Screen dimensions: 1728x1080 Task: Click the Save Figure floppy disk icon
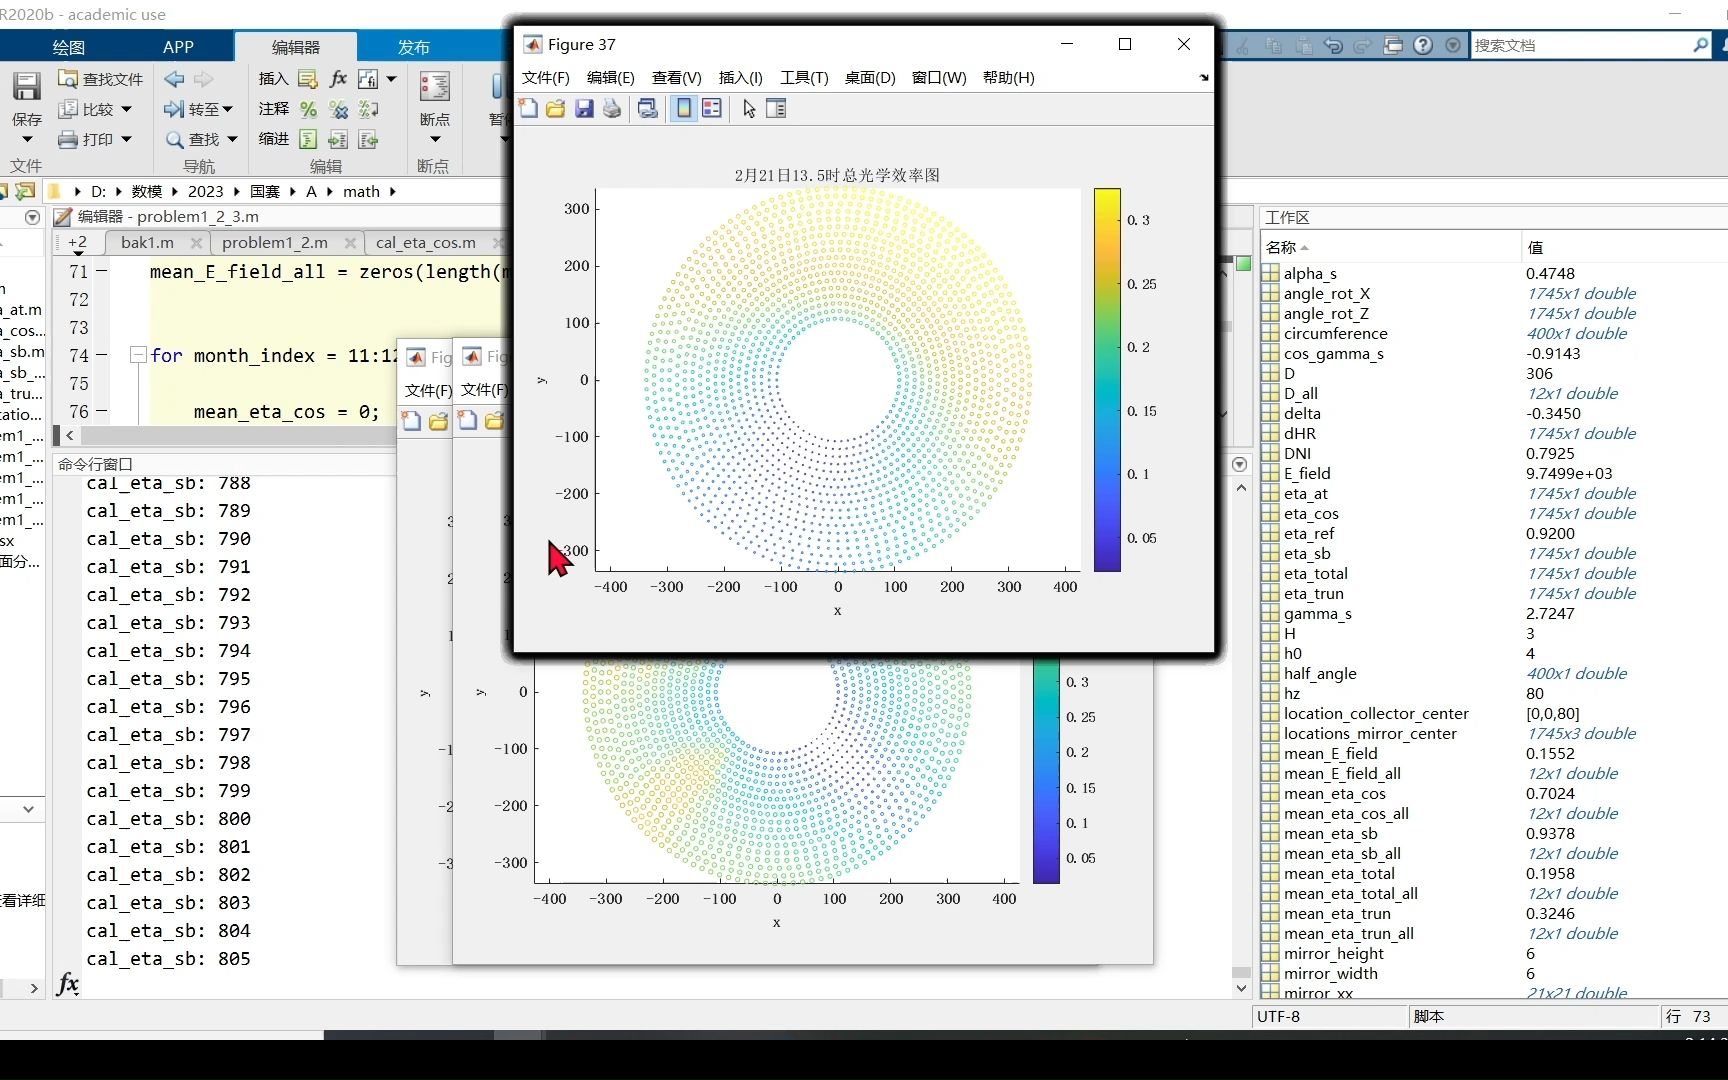[584, 109]
